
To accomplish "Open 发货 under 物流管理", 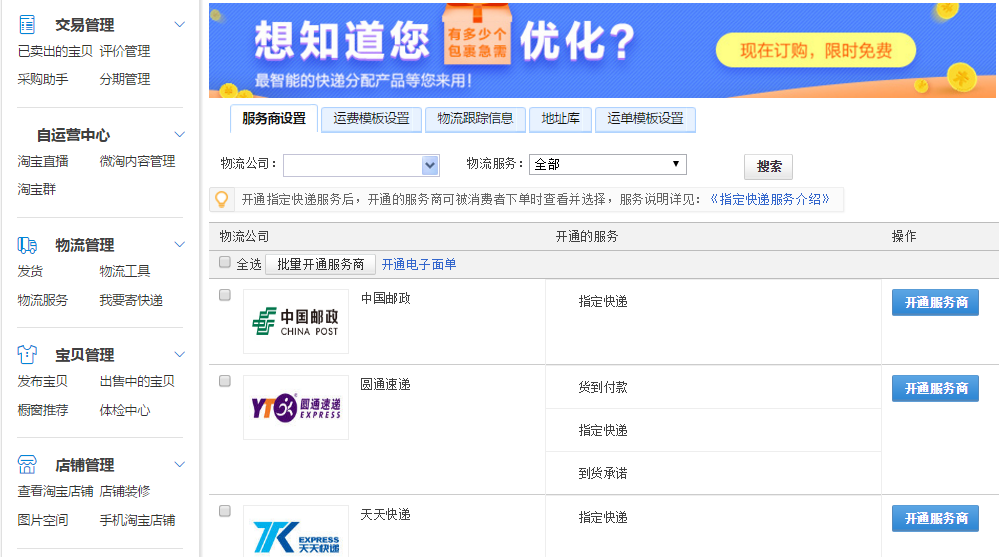I will click(30, 271).
